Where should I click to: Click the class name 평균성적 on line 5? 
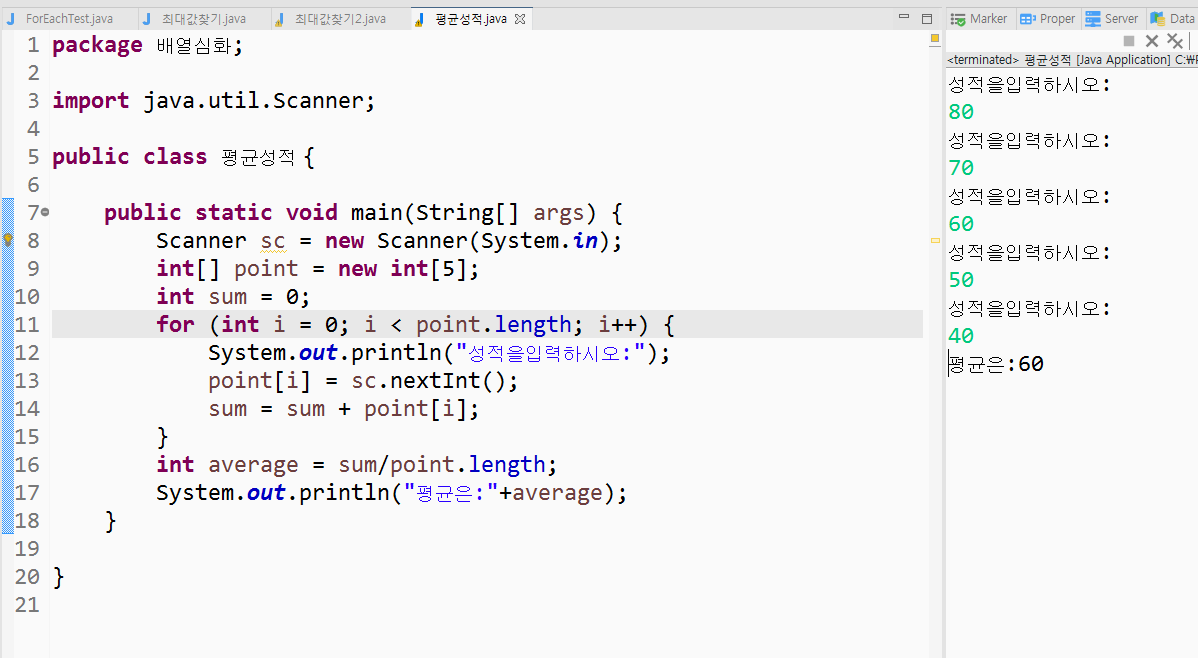pyautogui.click(x=258, y=157)
